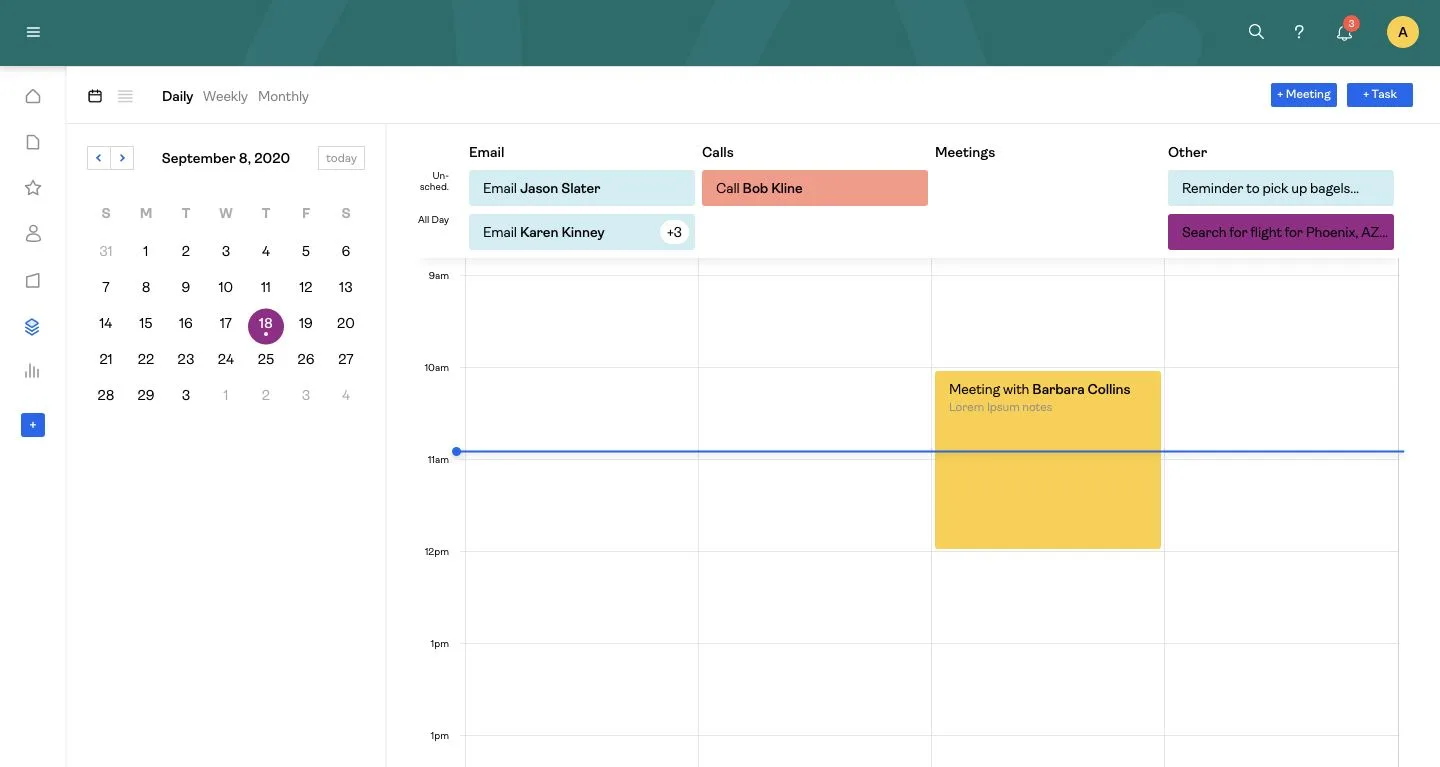The height and width of the screenshot is (767, 1440).
Task: Go to previous month with left chevron
Action: click(98, 157)
